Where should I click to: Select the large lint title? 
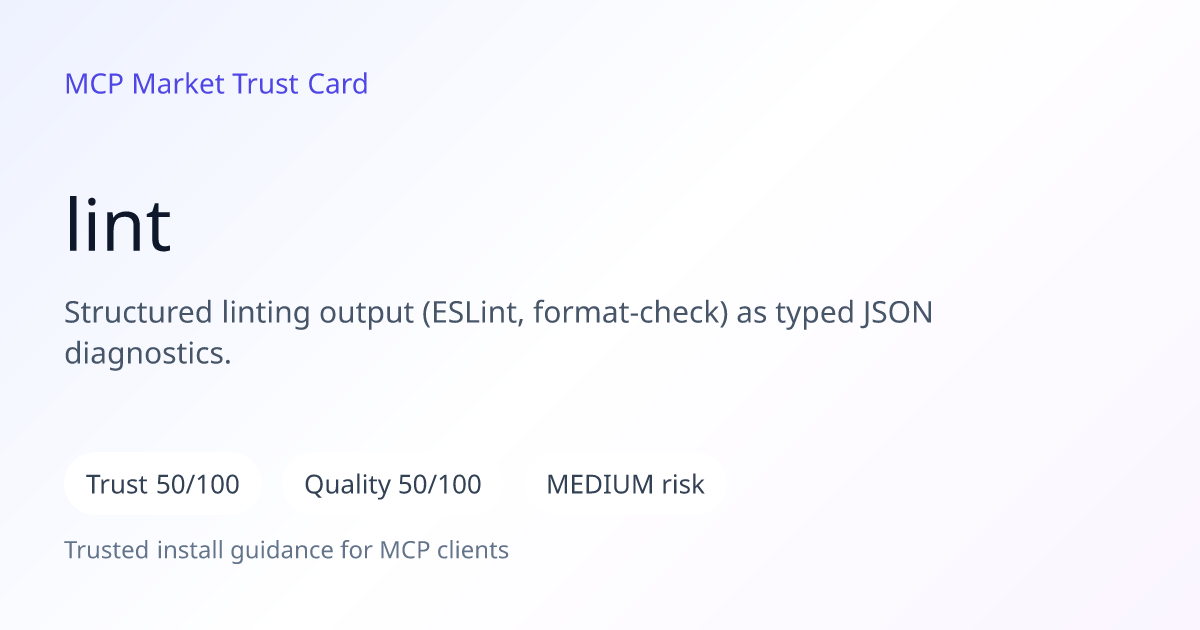click(x=118, y=224)
